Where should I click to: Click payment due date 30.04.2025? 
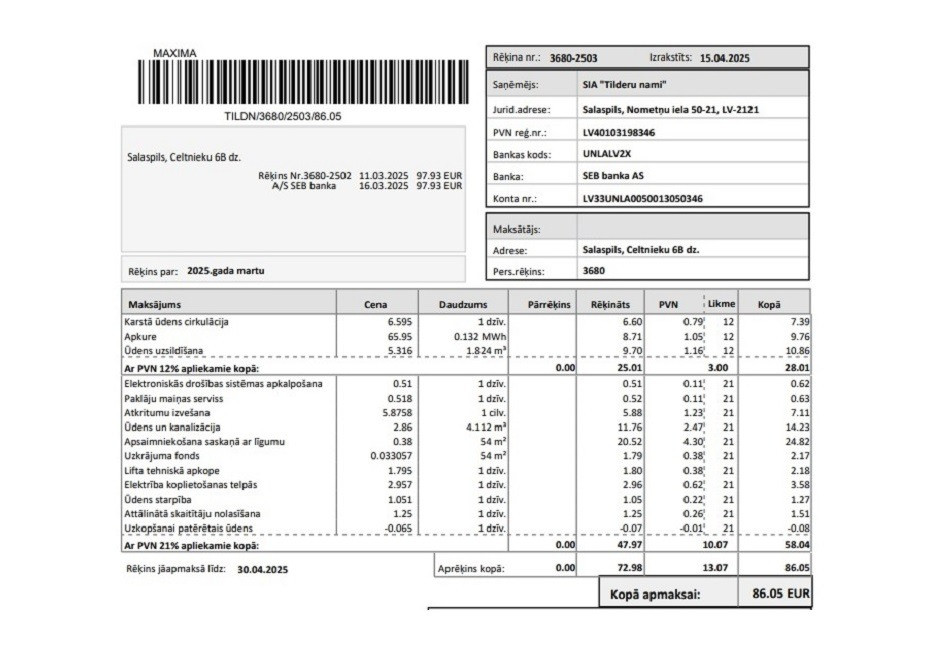click(262, 569)
